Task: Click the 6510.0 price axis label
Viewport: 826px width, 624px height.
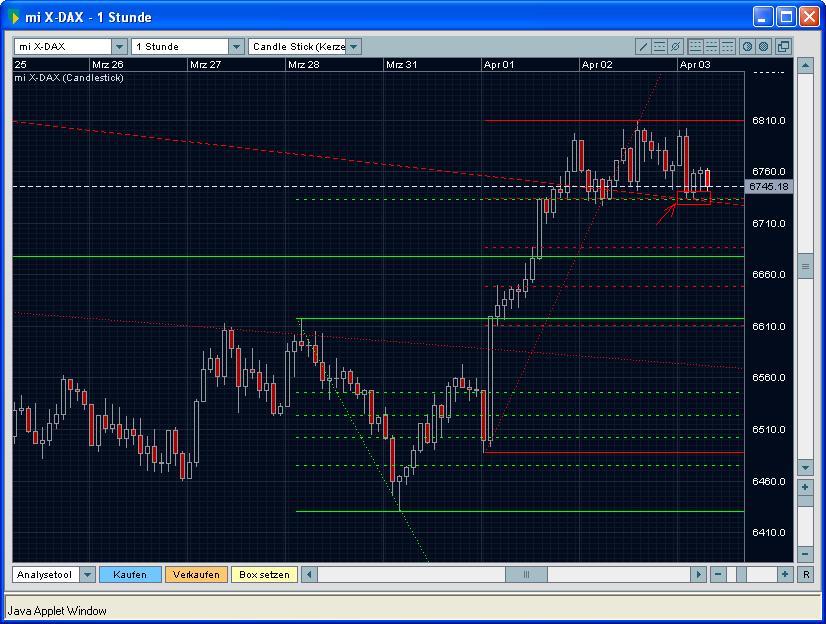Action: (769, 430)
